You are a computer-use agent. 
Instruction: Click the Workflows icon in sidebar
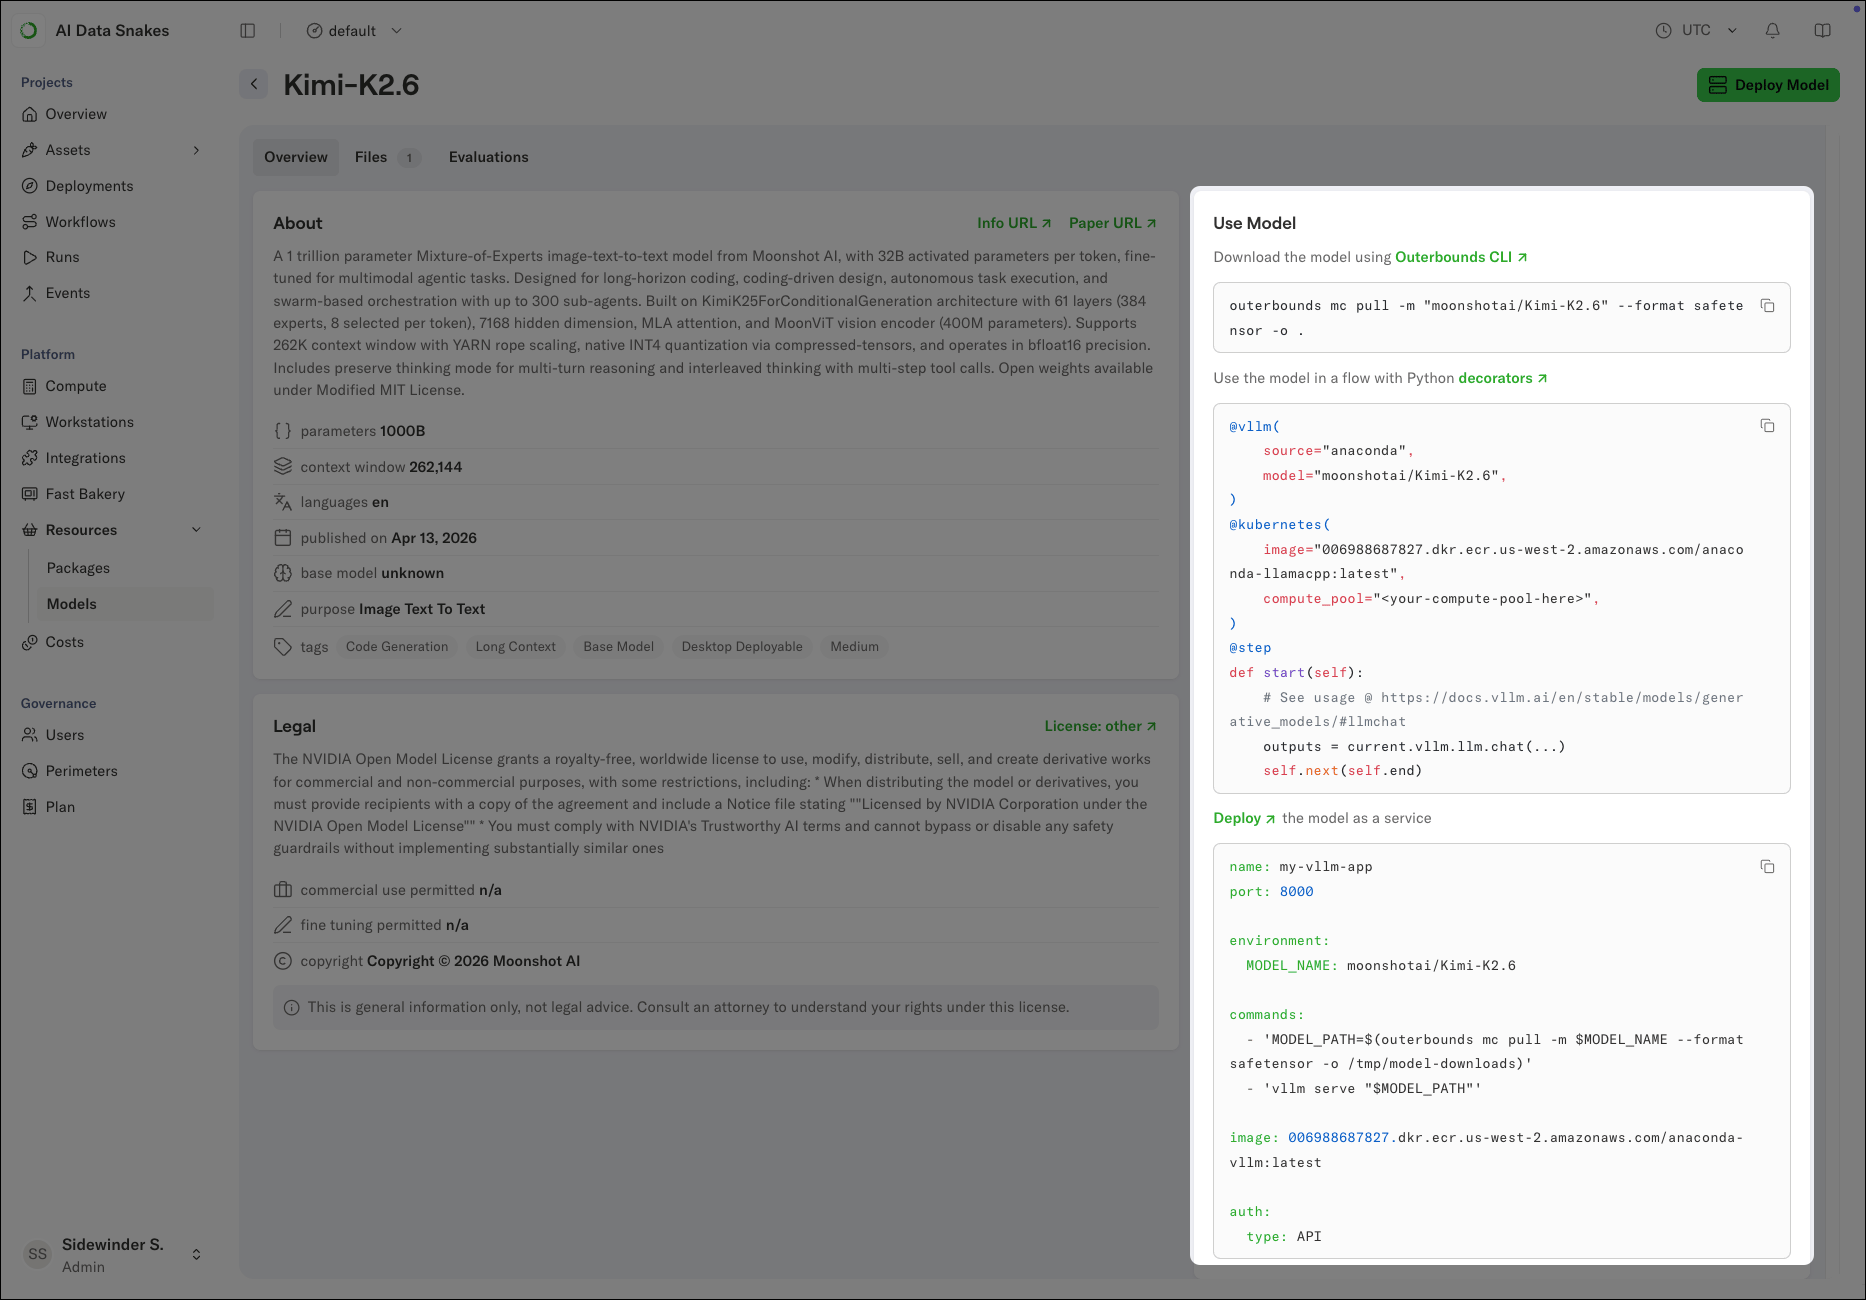(x=30, y=222)
